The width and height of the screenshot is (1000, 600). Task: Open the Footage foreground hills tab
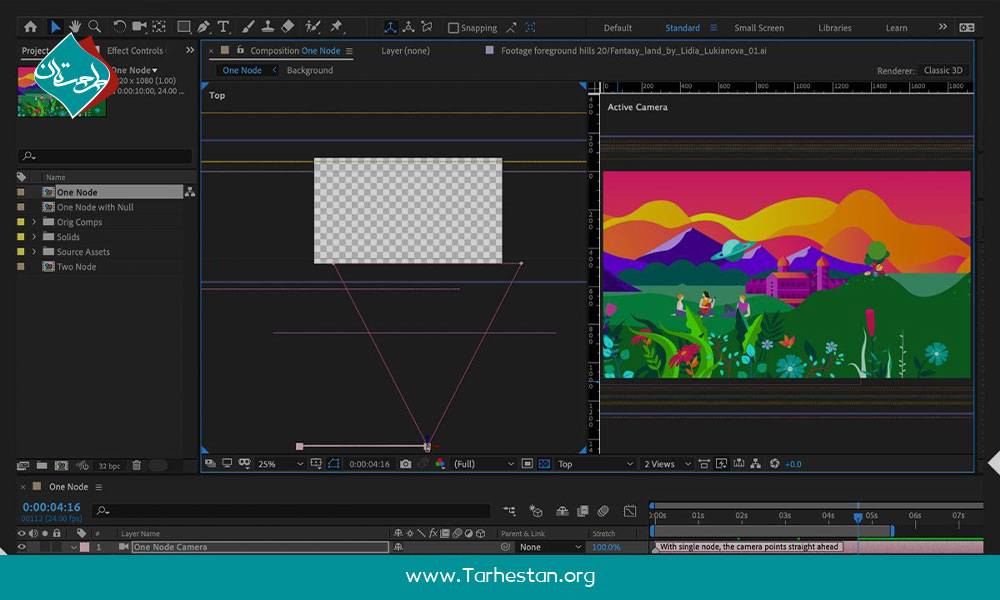(633, 50)
